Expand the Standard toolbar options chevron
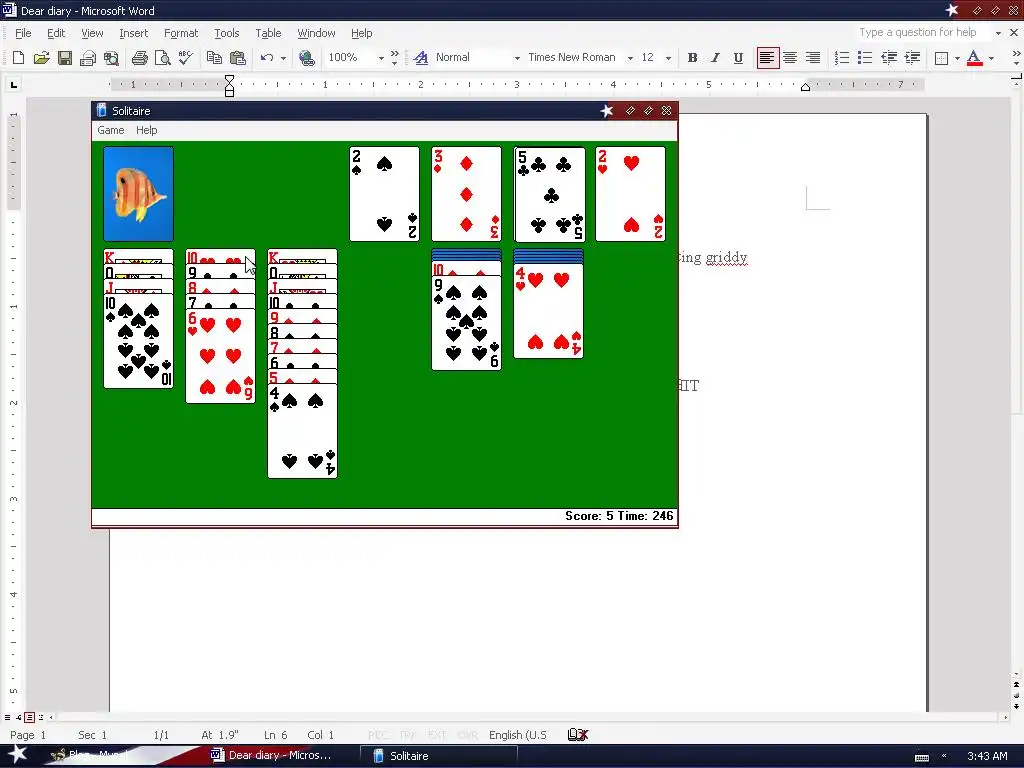 coord(394,57)
